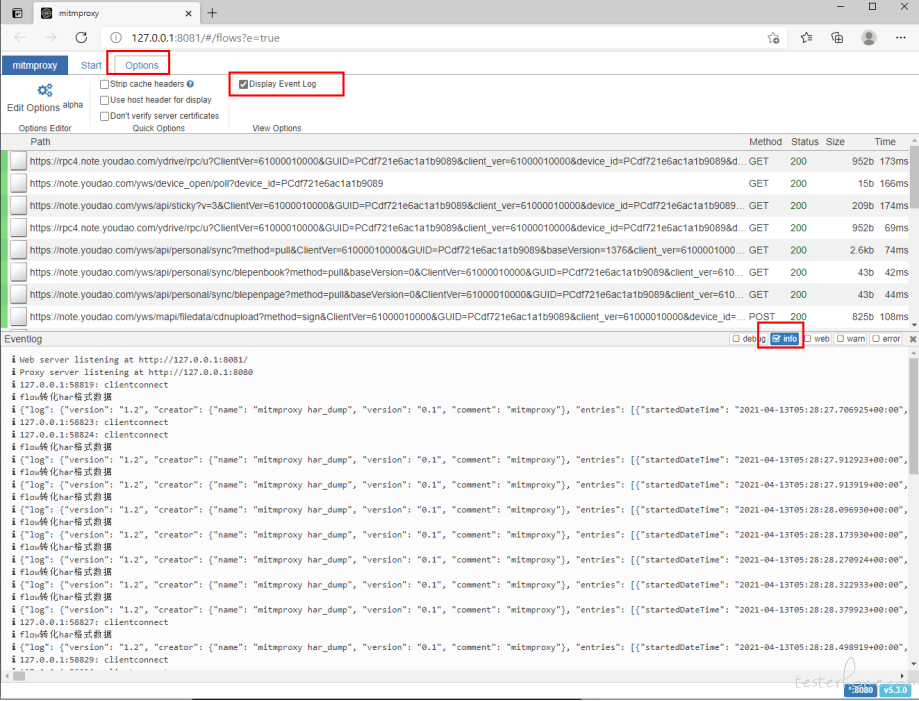Click the icon of the api/sticky flow row
This screenshot has width=919, height=701.
point(19,206)
